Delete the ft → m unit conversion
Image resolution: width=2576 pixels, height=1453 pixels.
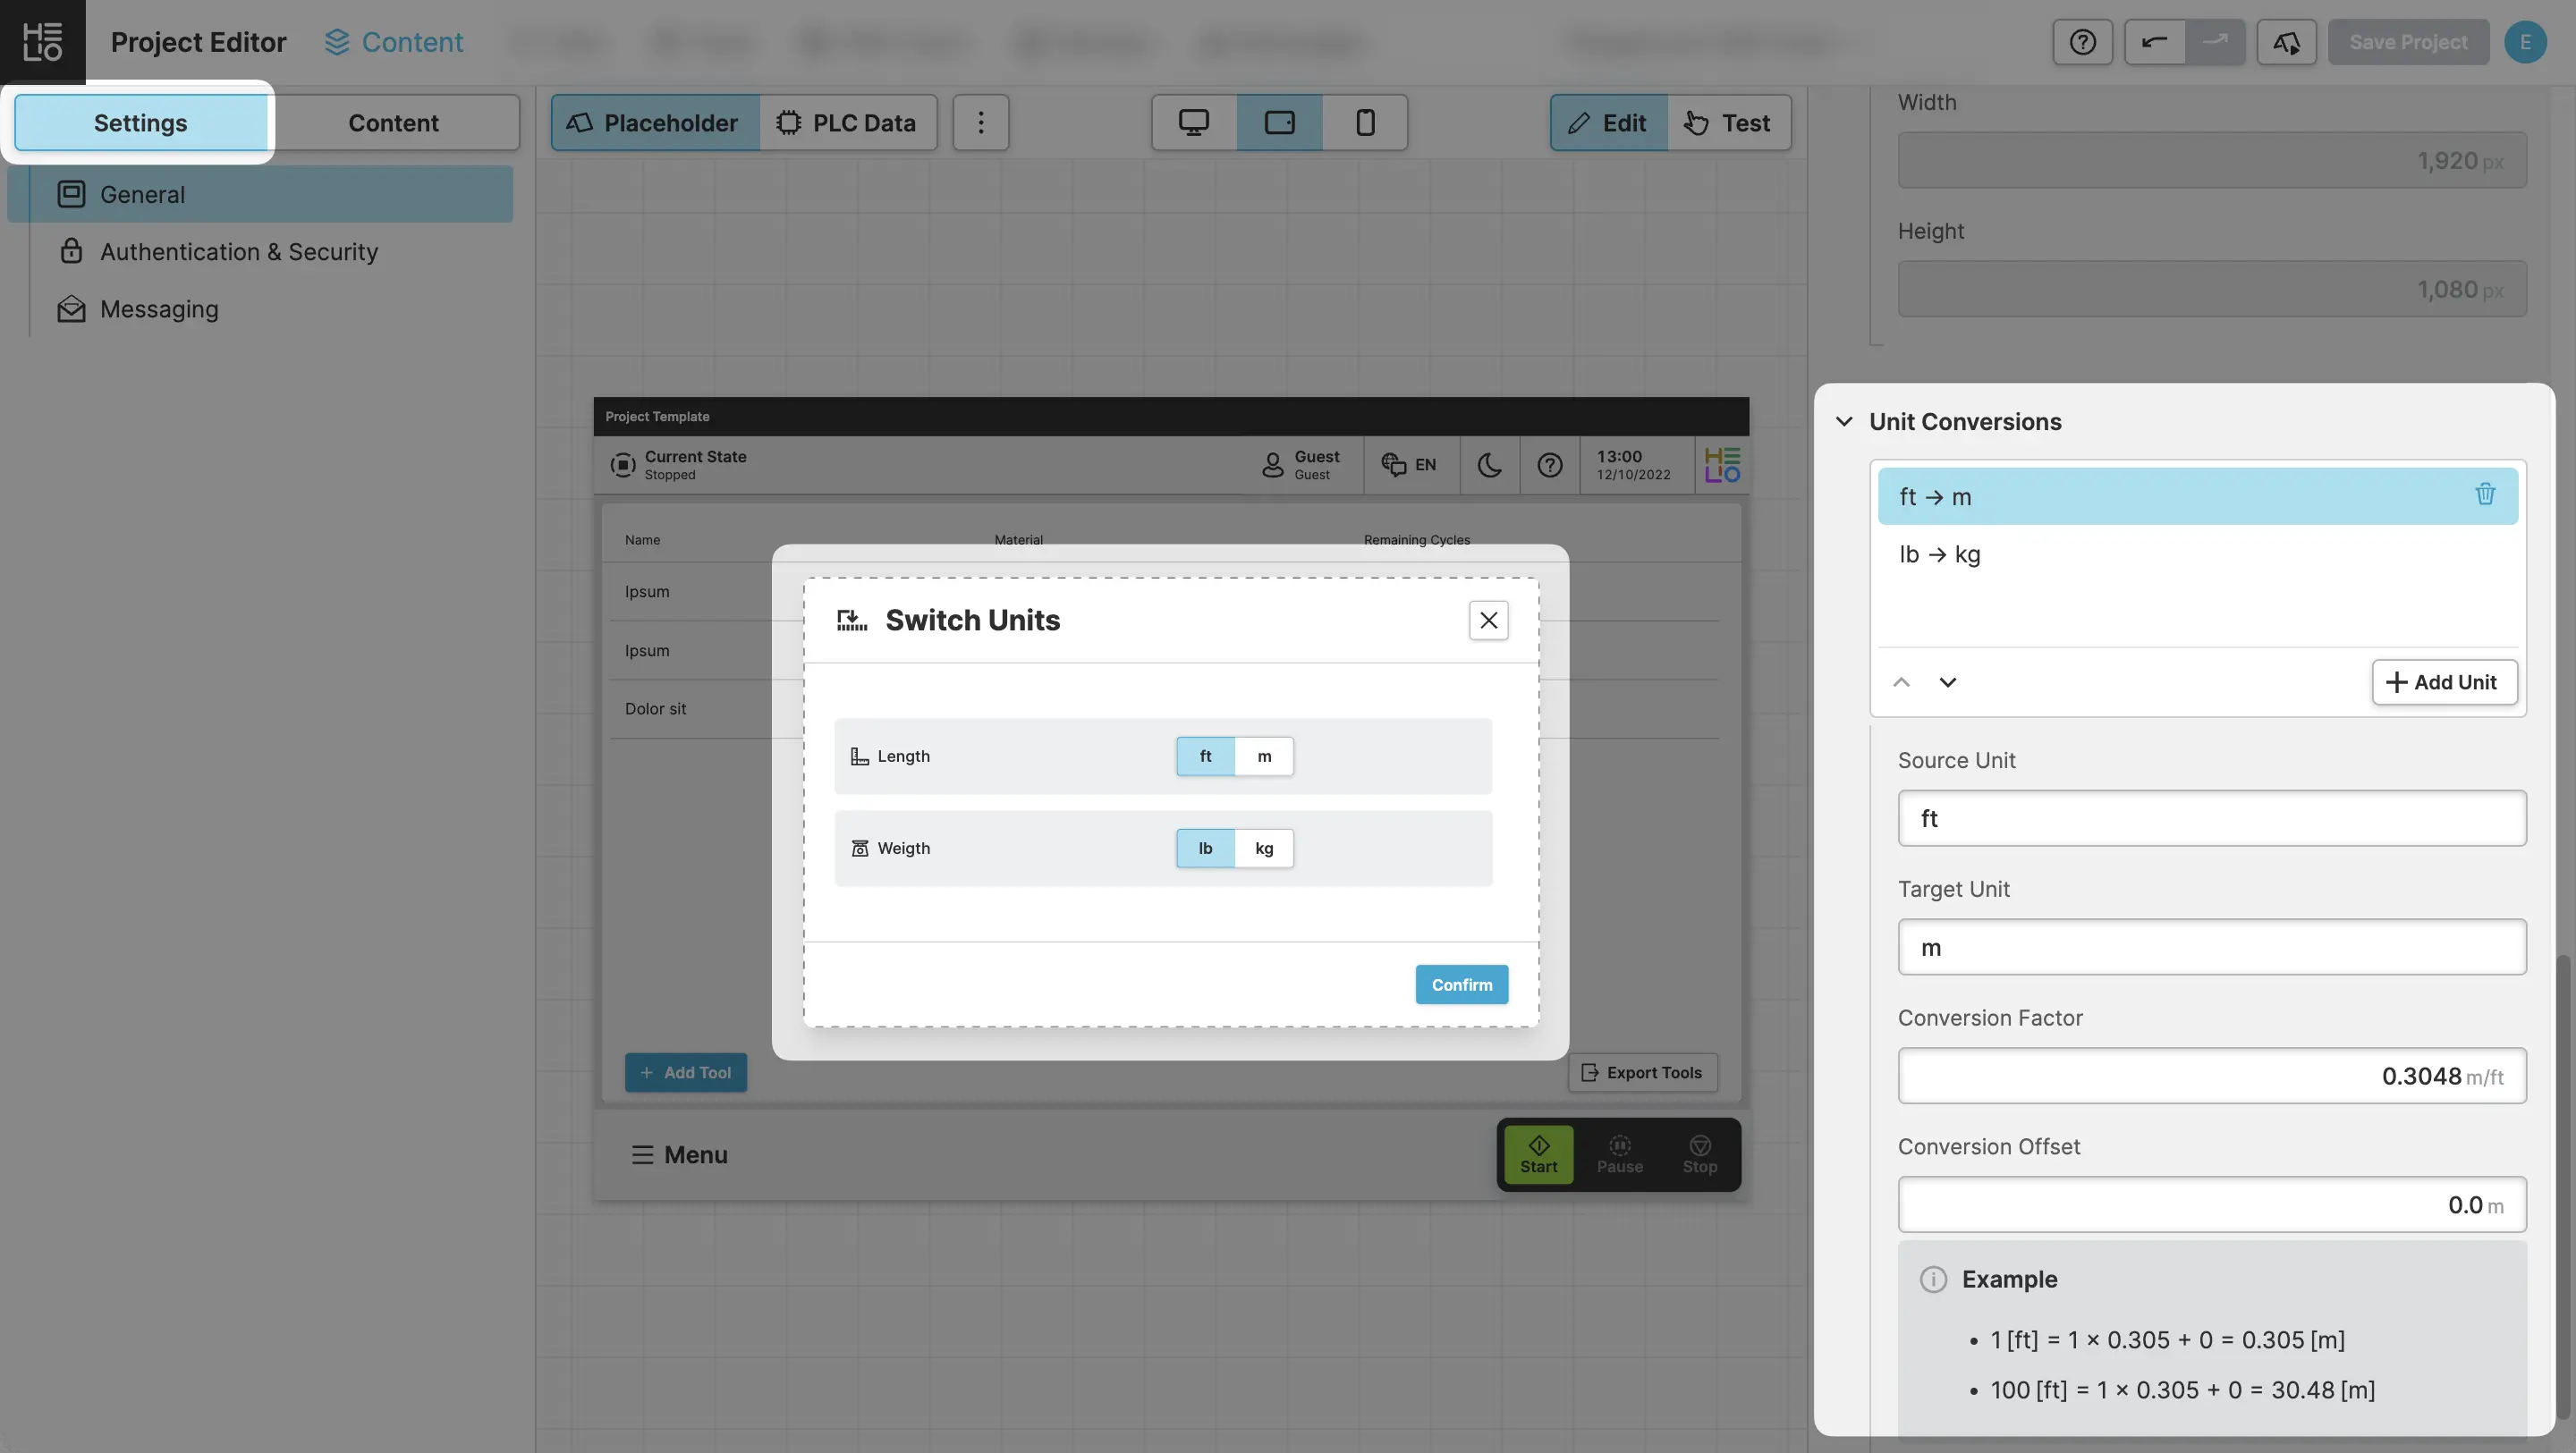click(2484, 495)
